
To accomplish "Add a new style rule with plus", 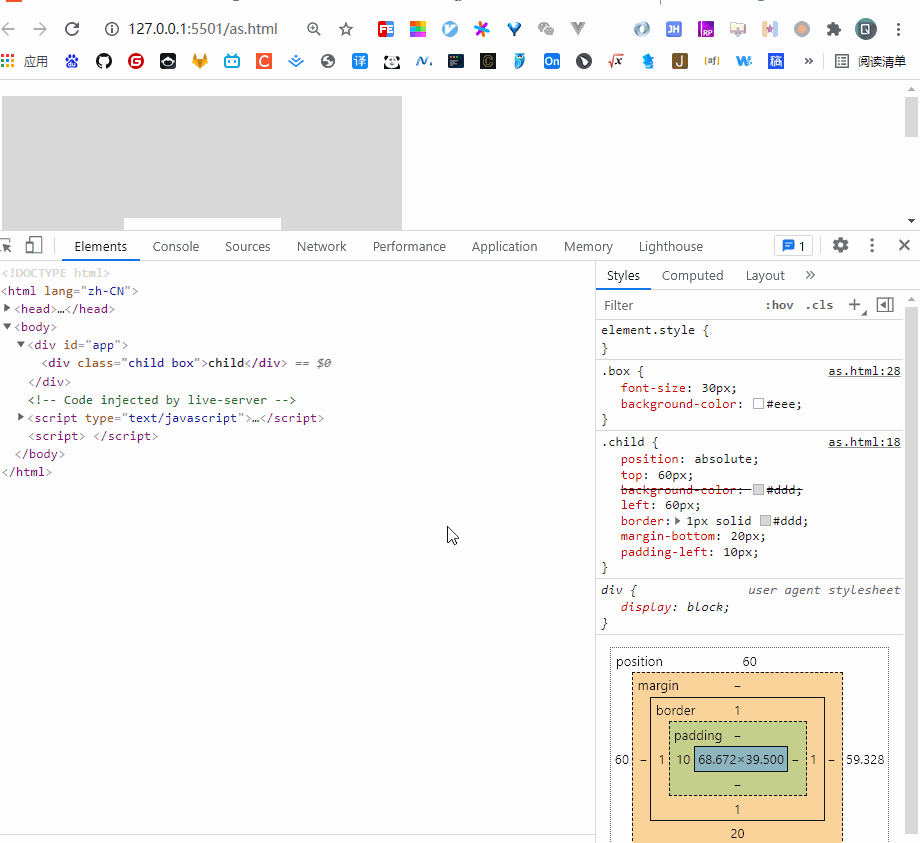I will click(x=855, y=304).
